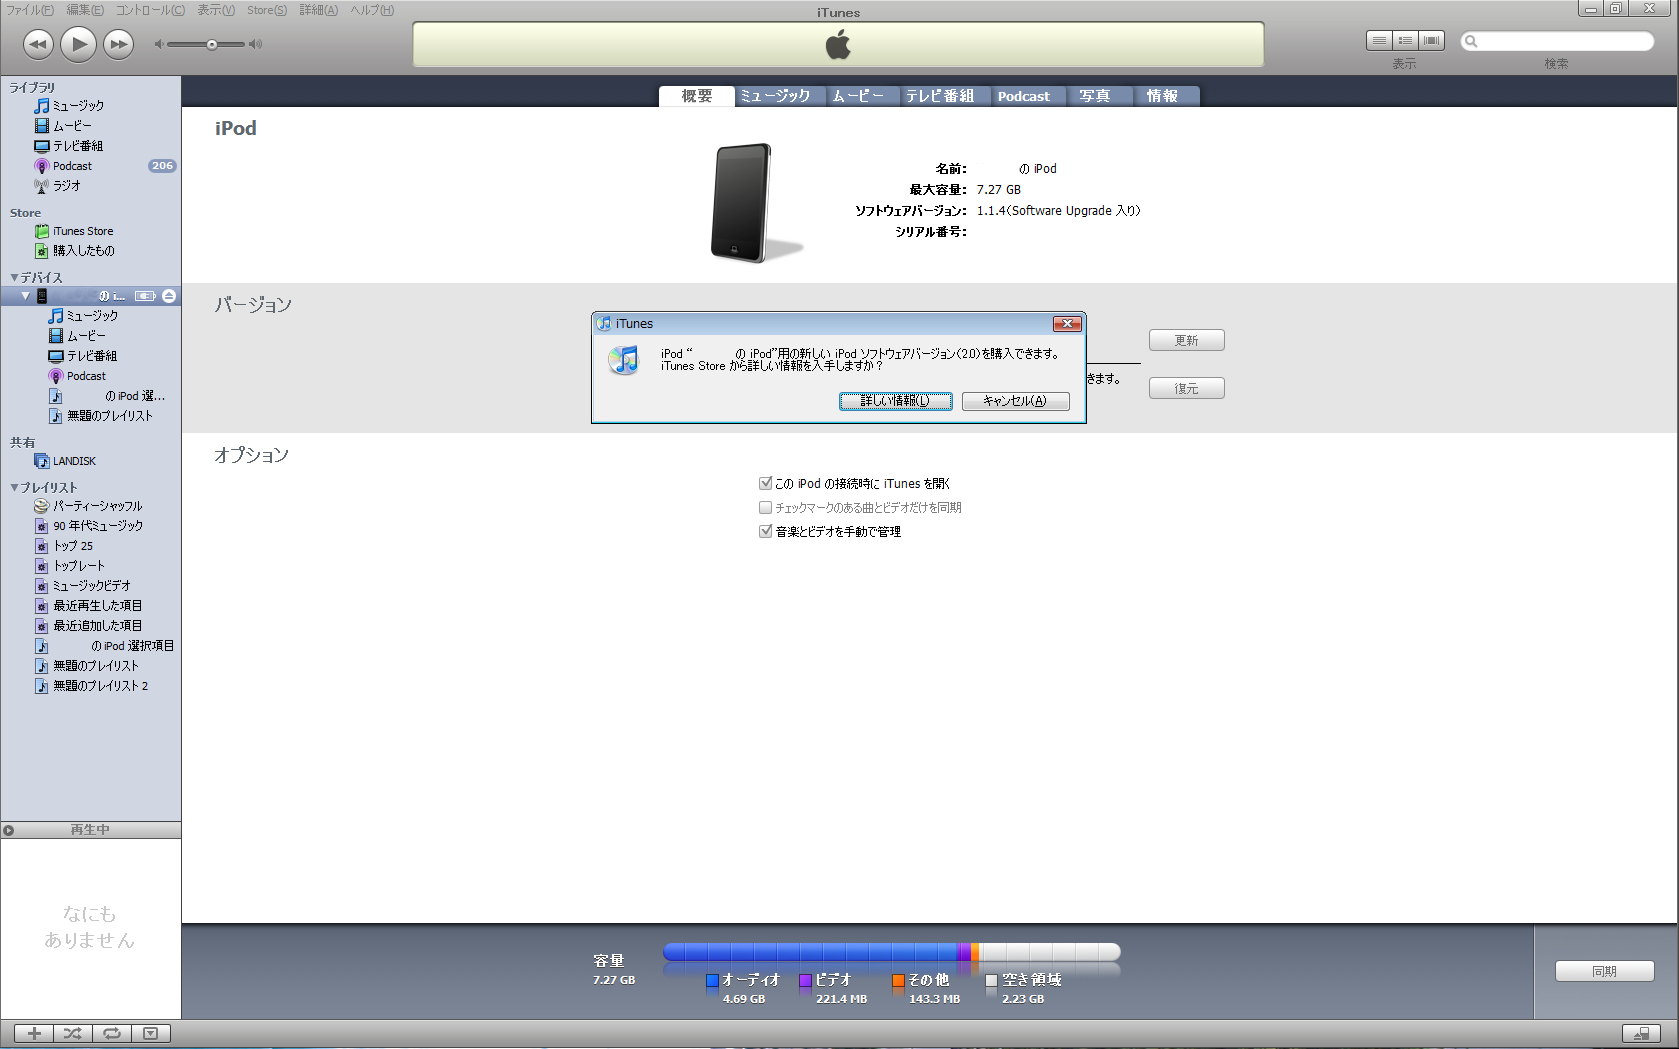
Task: Open device playlist 無題のプレイリスト
Action: click(109, 416)
